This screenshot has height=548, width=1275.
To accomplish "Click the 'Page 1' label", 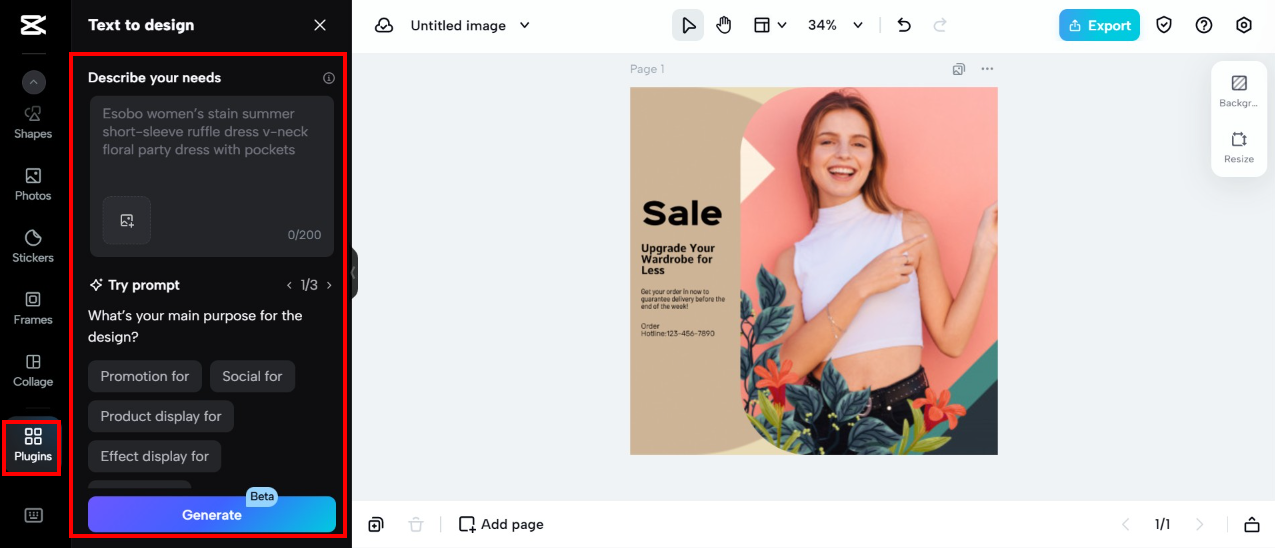I will click(x=647, y=69).
